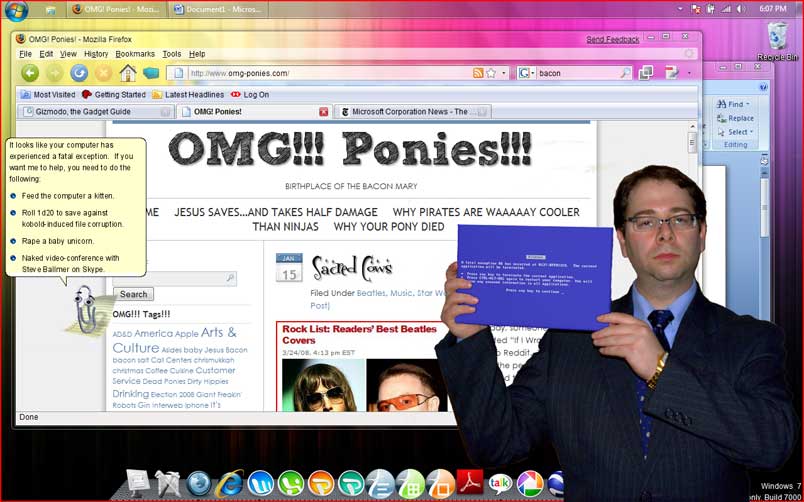Viewport: 804px width, 502px height.
Task: Open the Recycle Bin desktop icon
Action: tap(777, 41)
